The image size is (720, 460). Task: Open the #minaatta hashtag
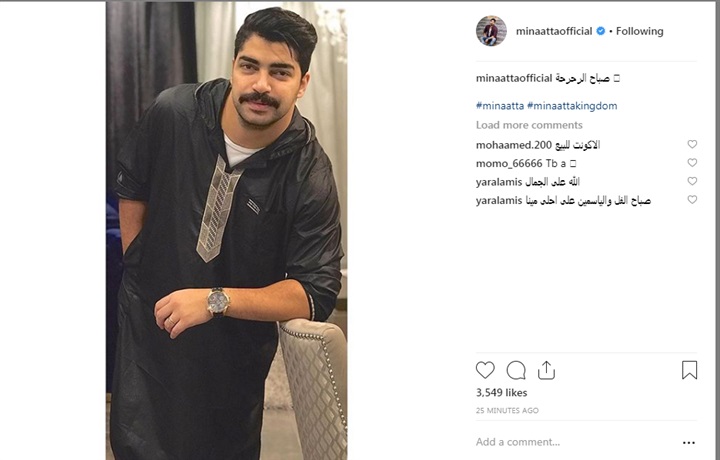[x=500, y=106]
